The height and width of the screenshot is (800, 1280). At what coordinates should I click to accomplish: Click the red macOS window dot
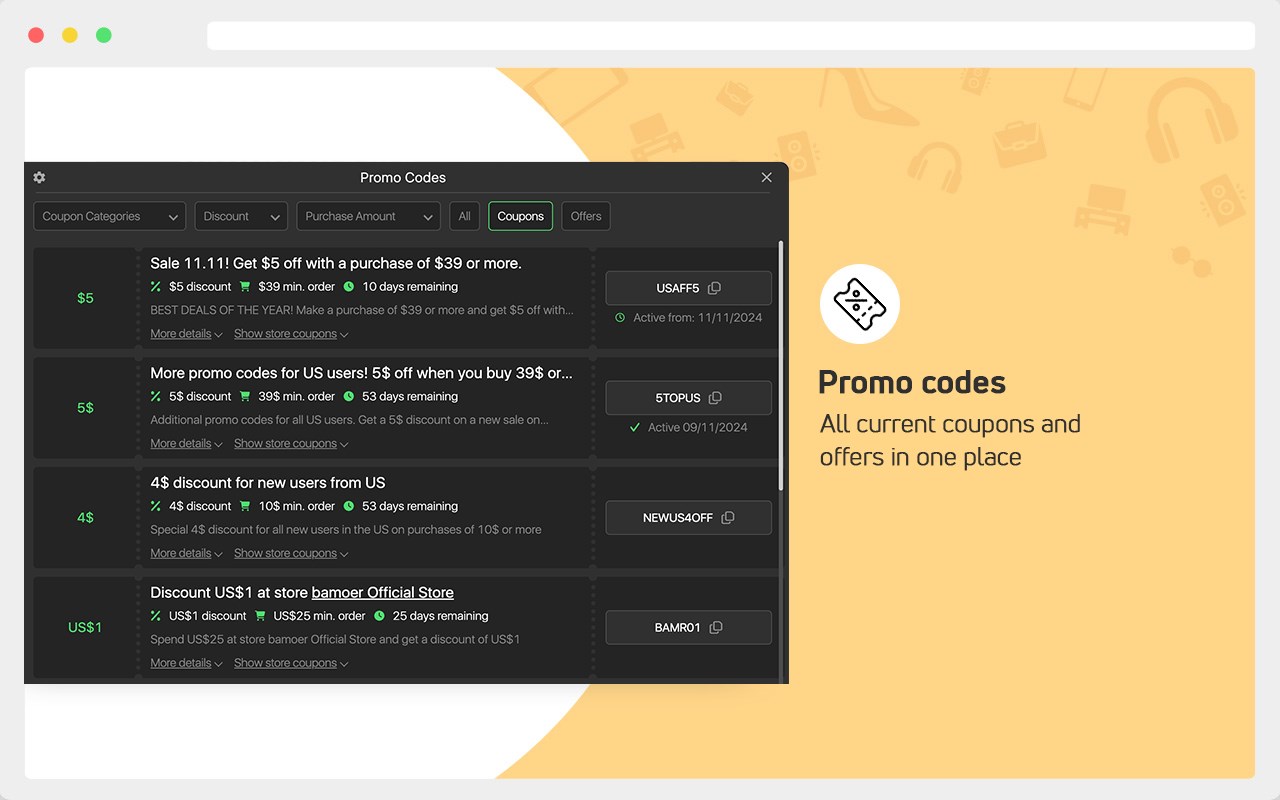tap(36, 35)
